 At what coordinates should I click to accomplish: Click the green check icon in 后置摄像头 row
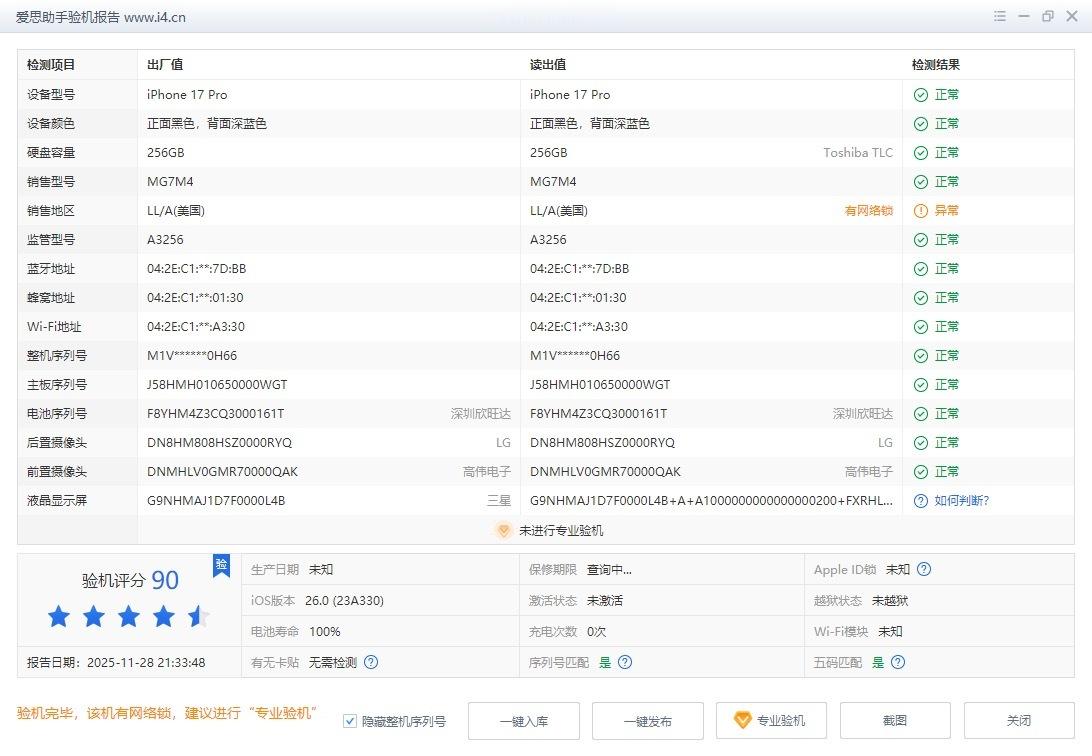click(921, 443)
